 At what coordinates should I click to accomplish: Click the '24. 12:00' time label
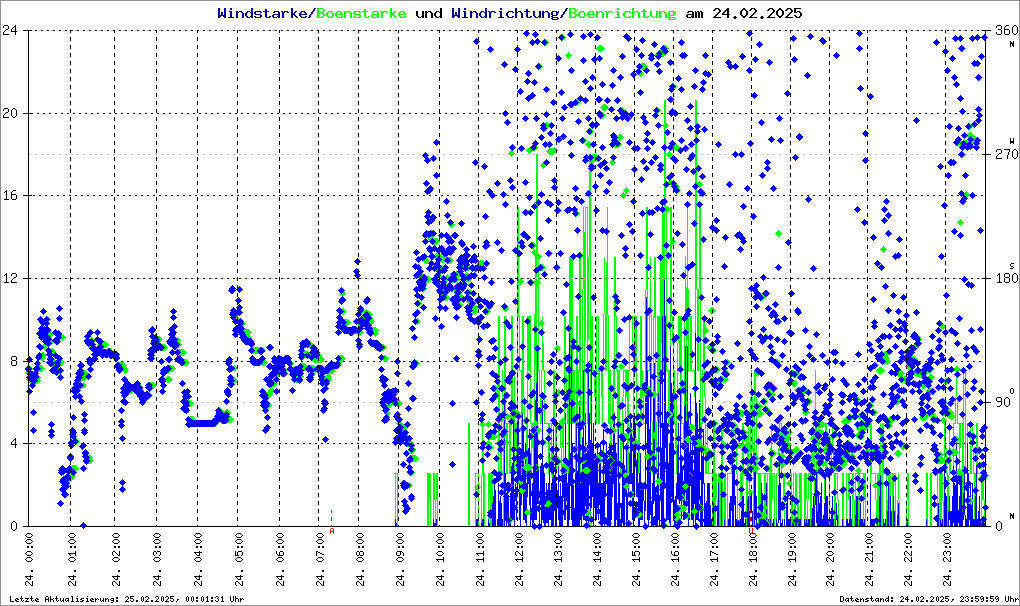[518, 559]
